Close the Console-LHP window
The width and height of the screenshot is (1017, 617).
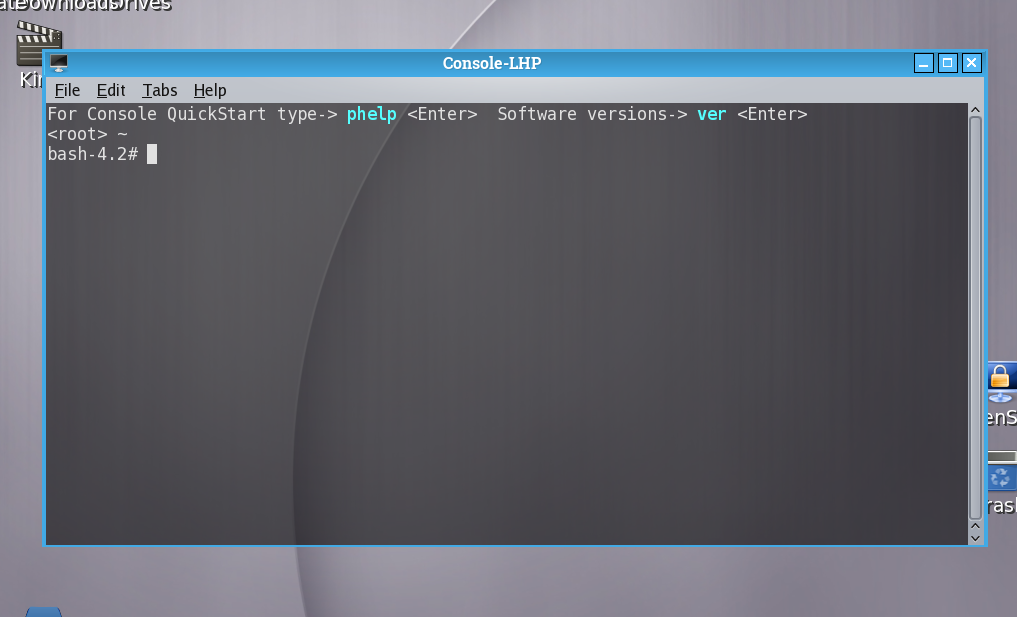tap(972, 63)
